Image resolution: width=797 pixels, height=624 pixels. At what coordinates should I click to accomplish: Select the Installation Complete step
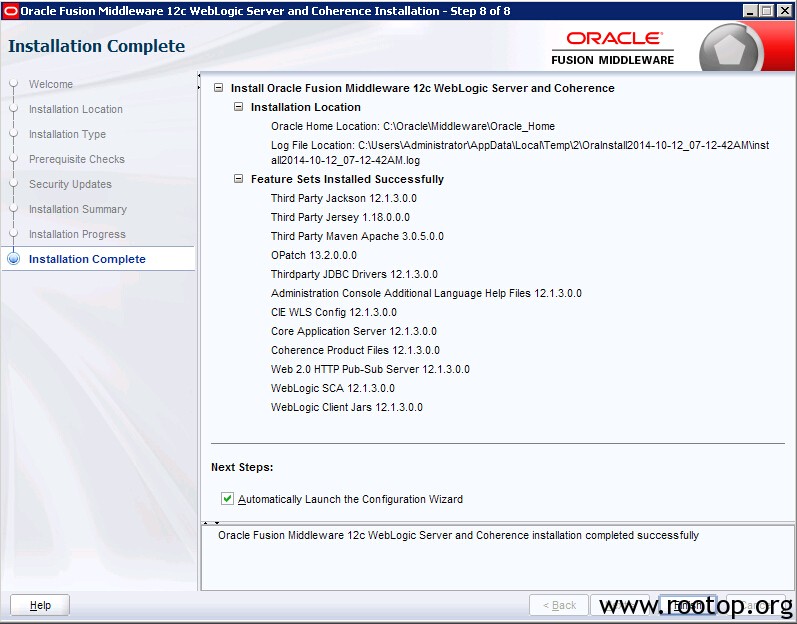point(87,259)
